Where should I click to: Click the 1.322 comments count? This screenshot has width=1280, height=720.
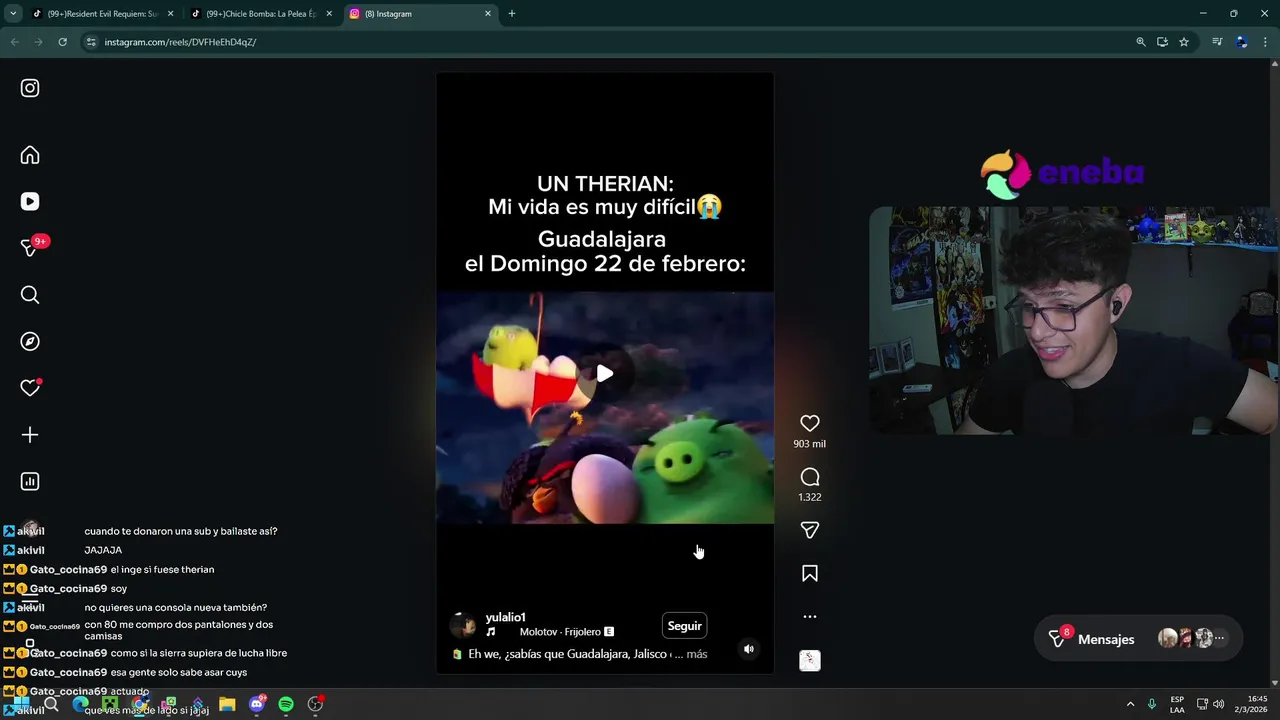(810, 497)
